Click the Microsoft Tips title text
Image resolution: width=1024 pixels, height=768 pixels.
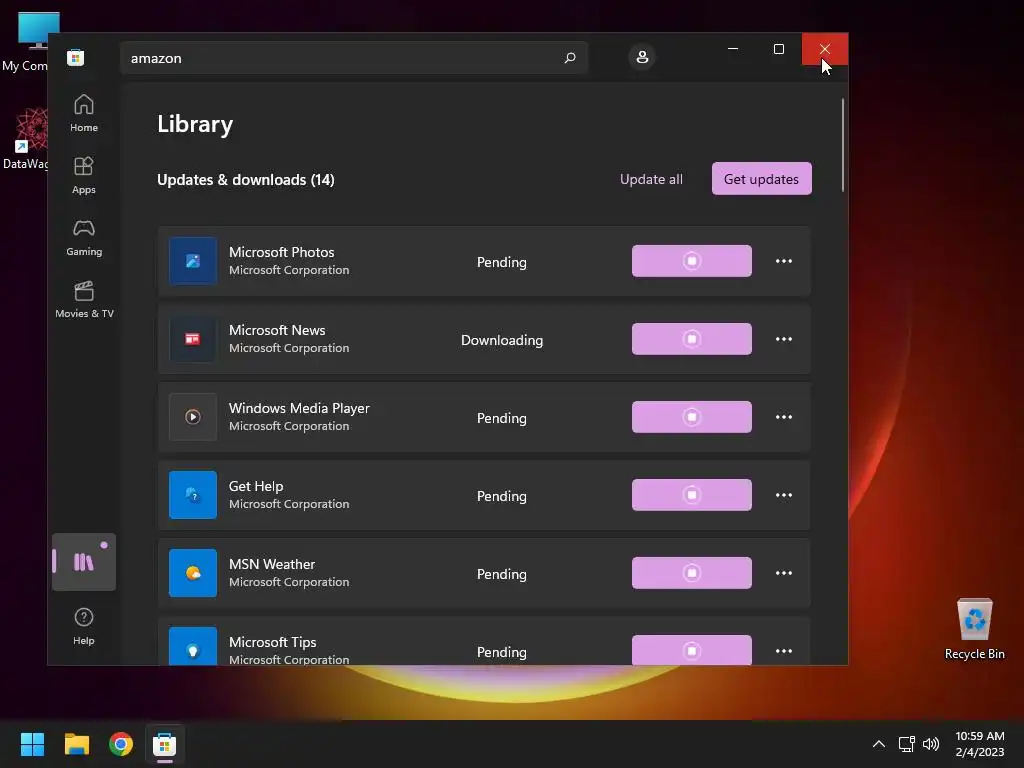click(x=272, y=642)
